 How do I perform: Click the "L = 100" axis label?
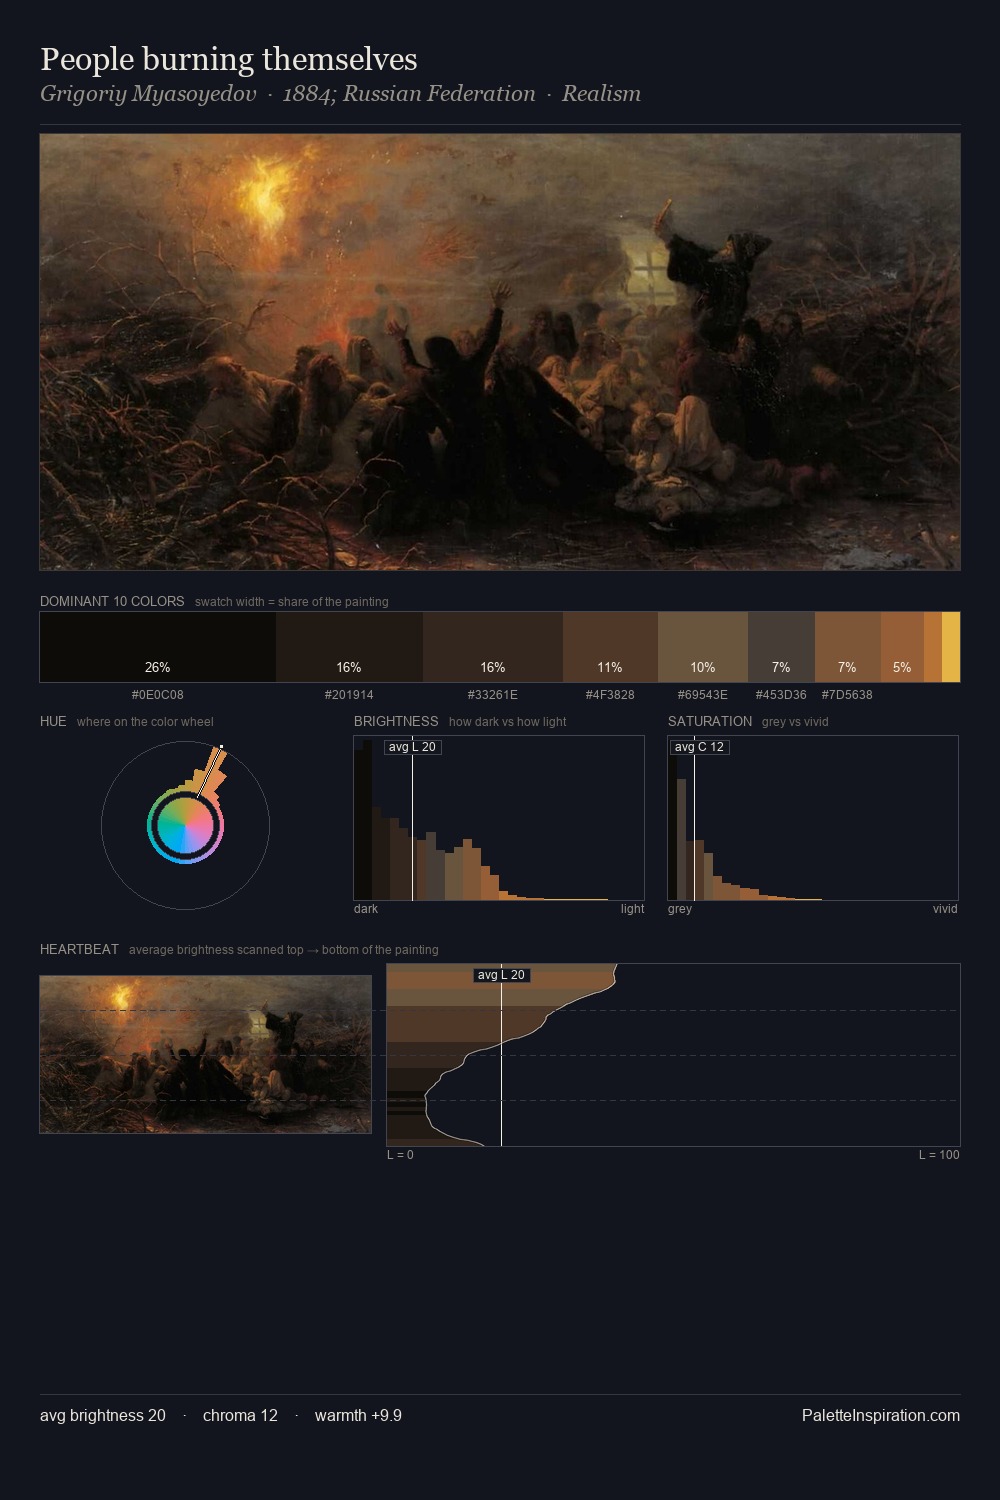(939, 1155)
